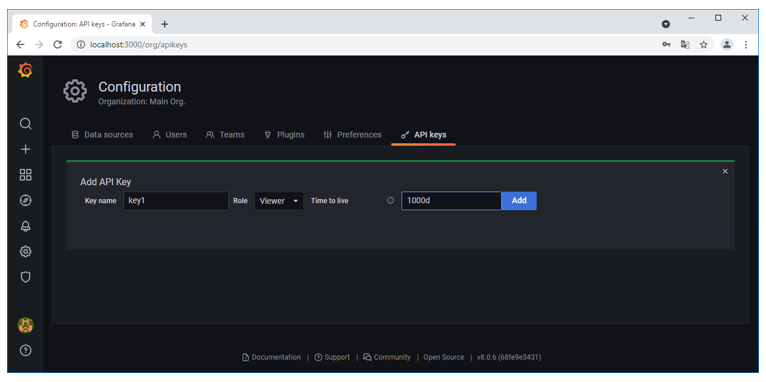Focus the Key name input field
766x382 pixels.
click(x=176, y=201)
